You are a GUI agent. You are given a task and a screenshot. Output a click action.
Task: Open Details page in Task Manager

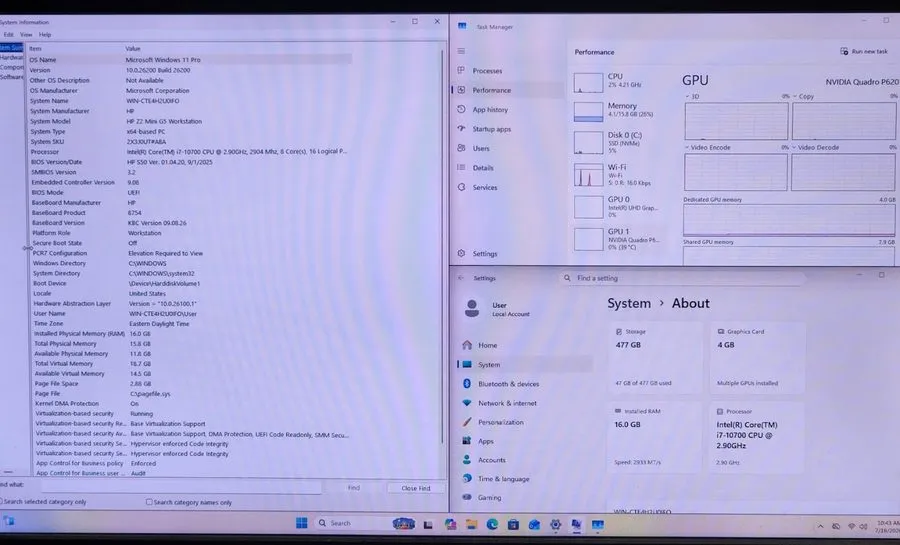pyautogui.click(x=483, y=168)
